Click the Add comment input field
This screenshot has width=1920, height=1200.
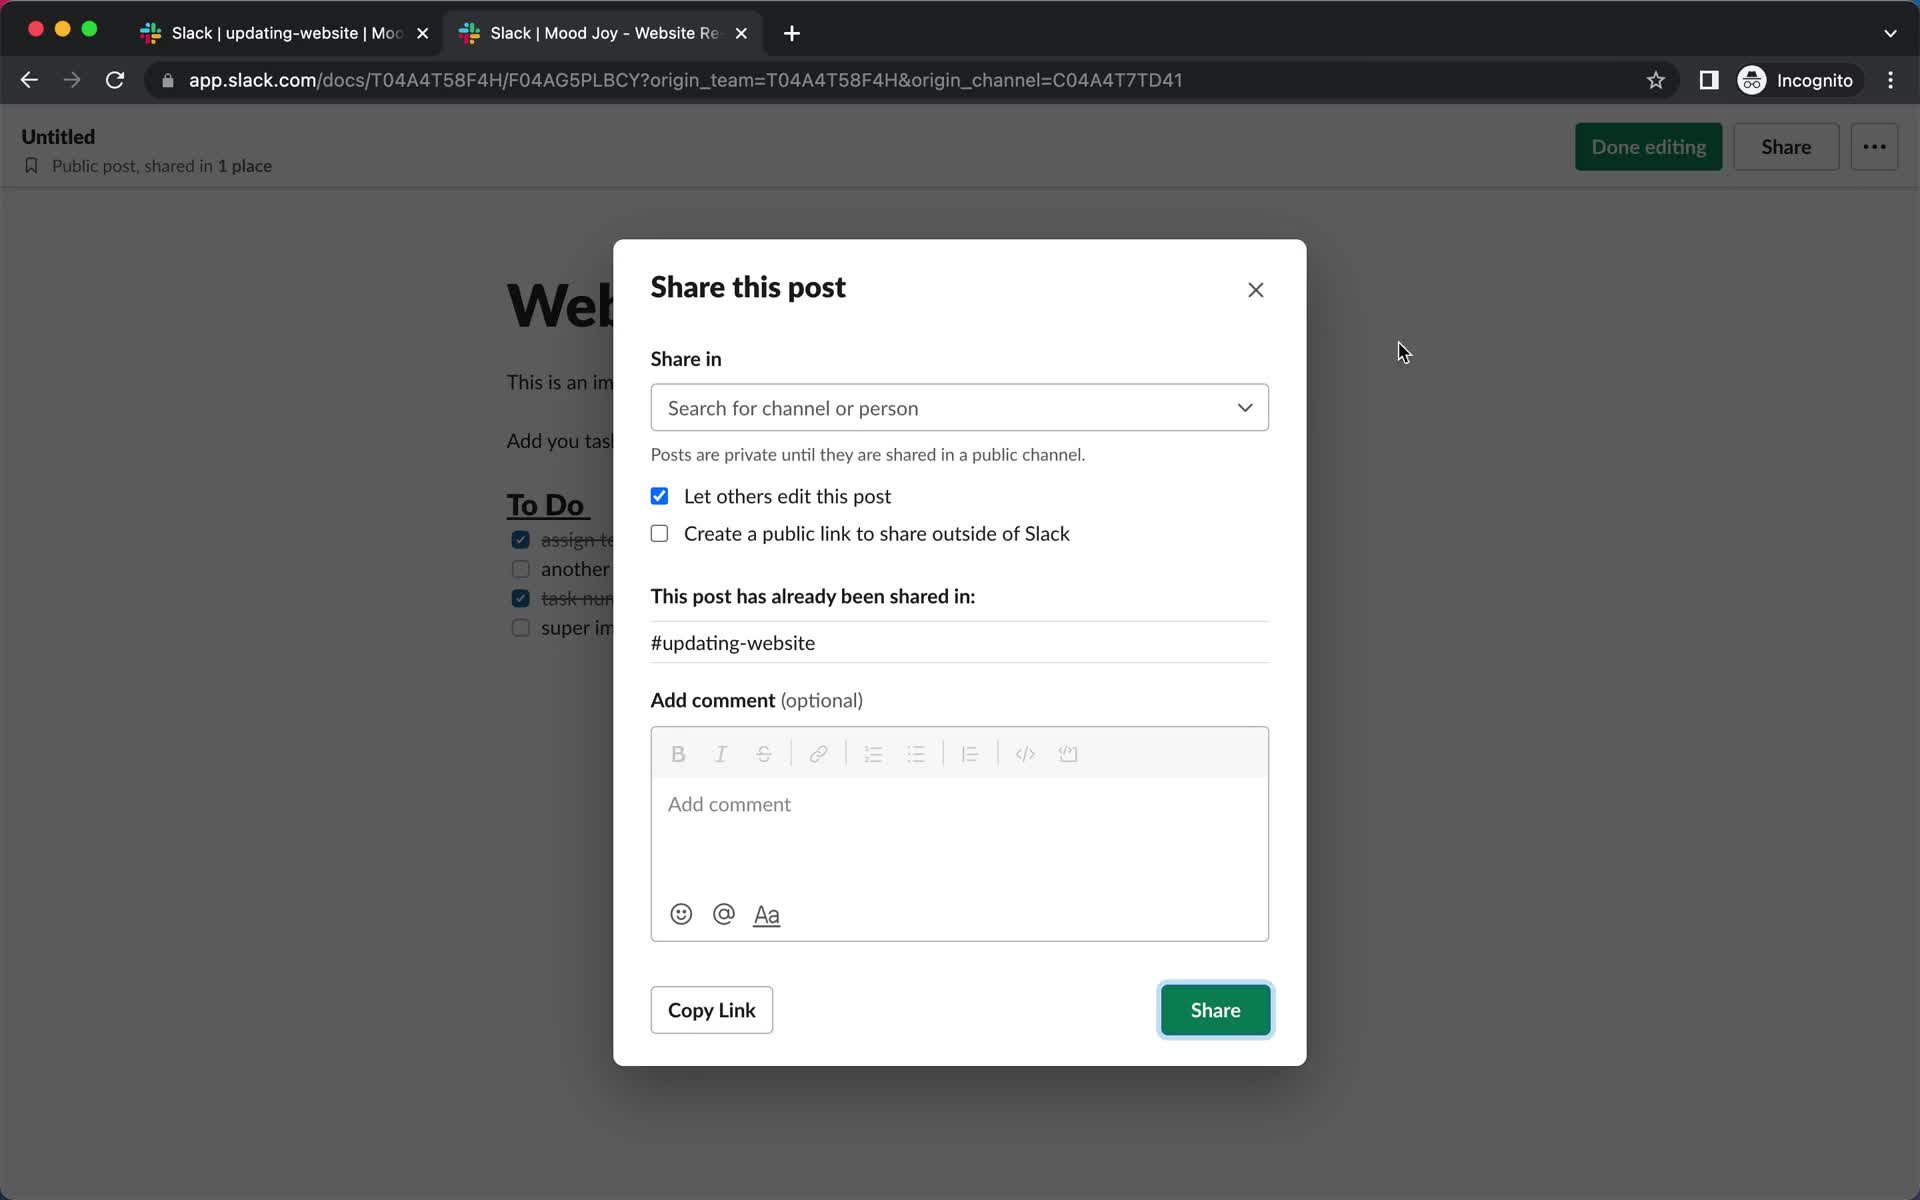(x=959, y=803)
